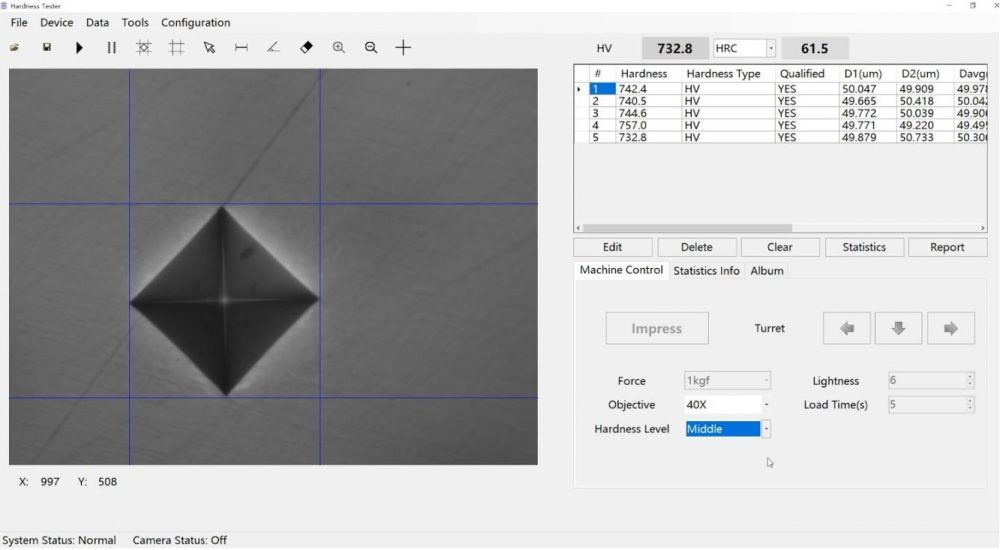
Task: Open the Objective dropdown showing 40X
Action: (766, 405)
